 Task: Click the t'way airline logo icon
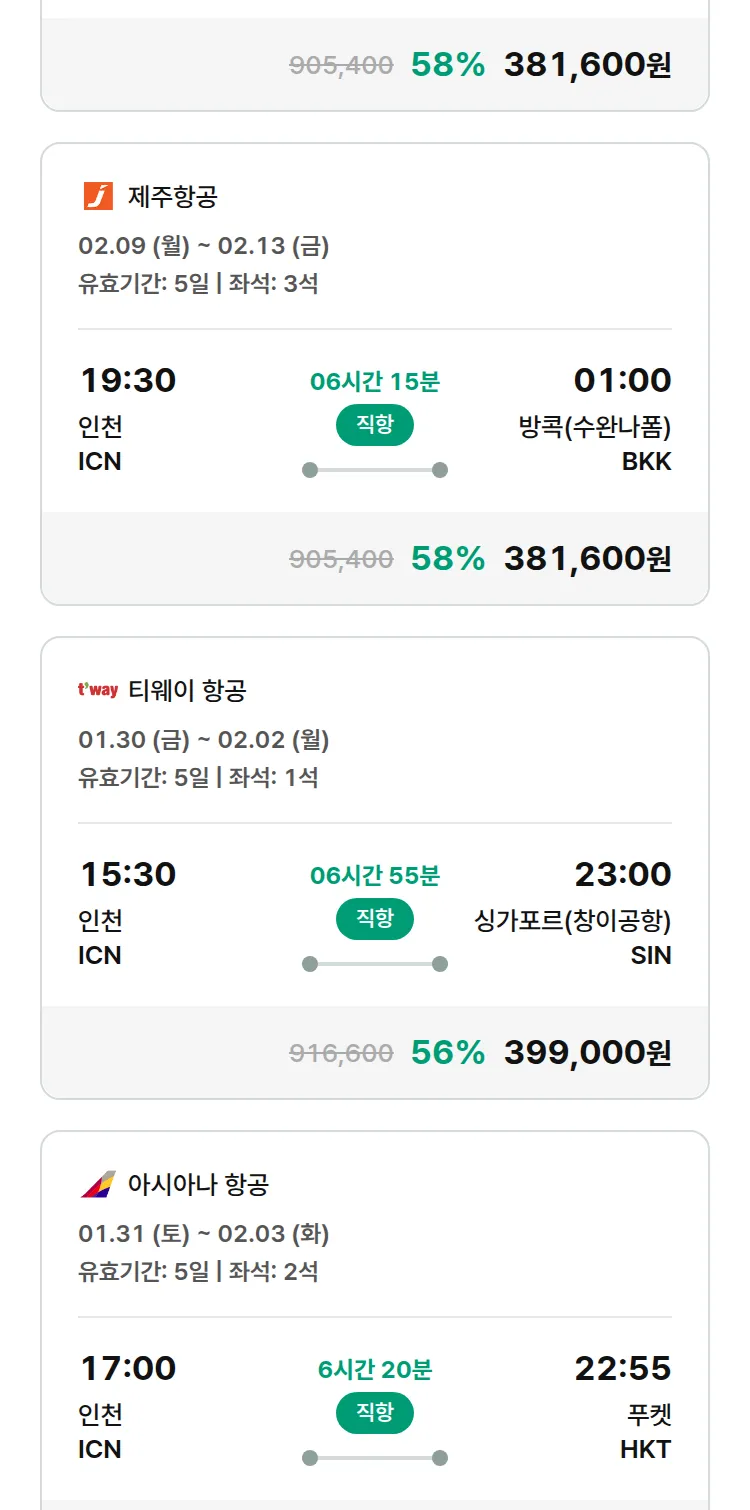pyautogui.click(x=98, y=690)
